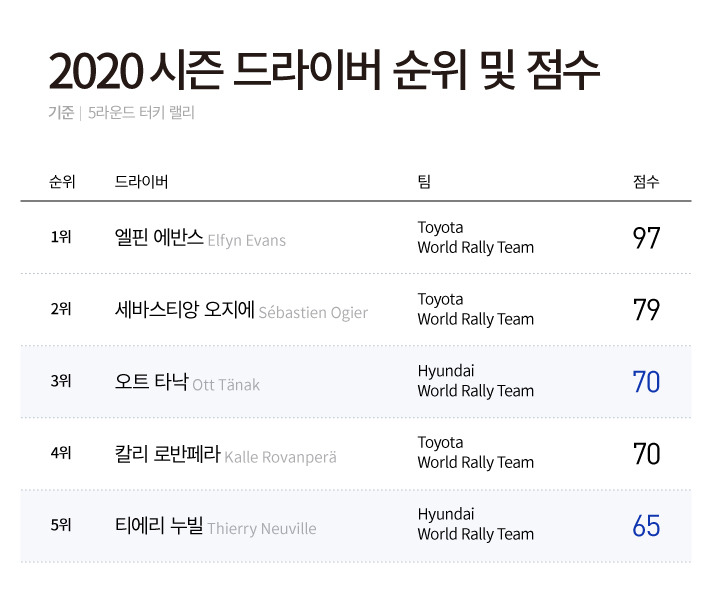Select driver name 엘핀 에반스
The width and height of the screenshot is (712, 600).
coord(159,238)
